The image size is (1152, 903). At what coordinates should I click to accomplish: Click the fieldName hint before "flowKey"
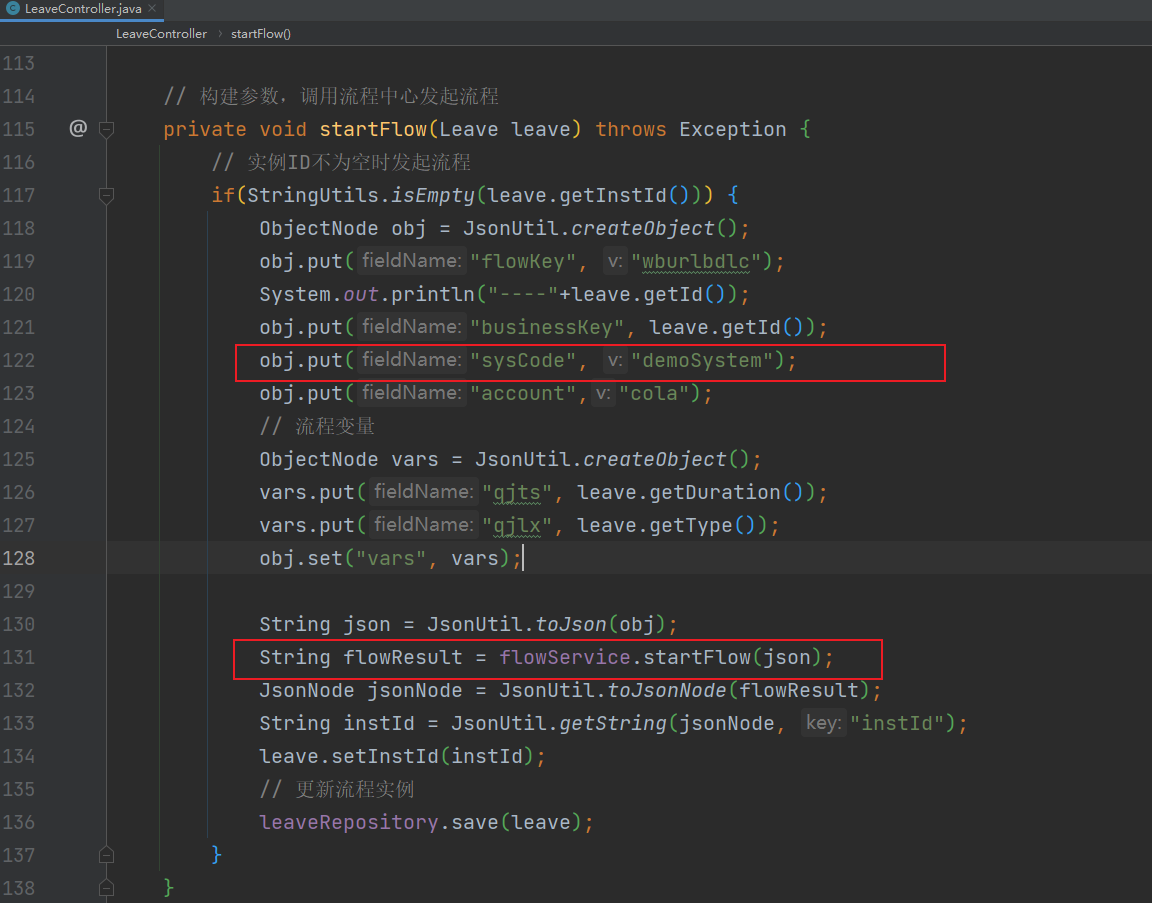412,262
